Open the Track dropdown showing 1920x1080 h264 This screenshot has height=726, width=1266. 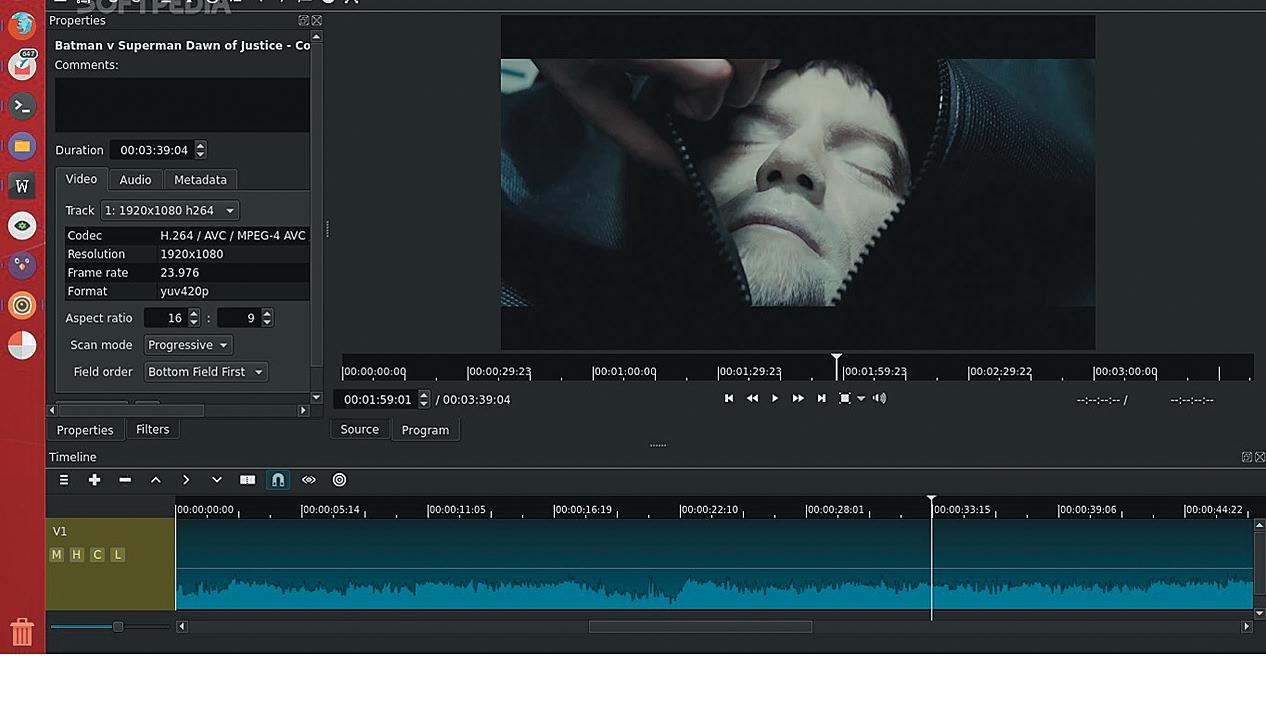(x=169, y=211)
